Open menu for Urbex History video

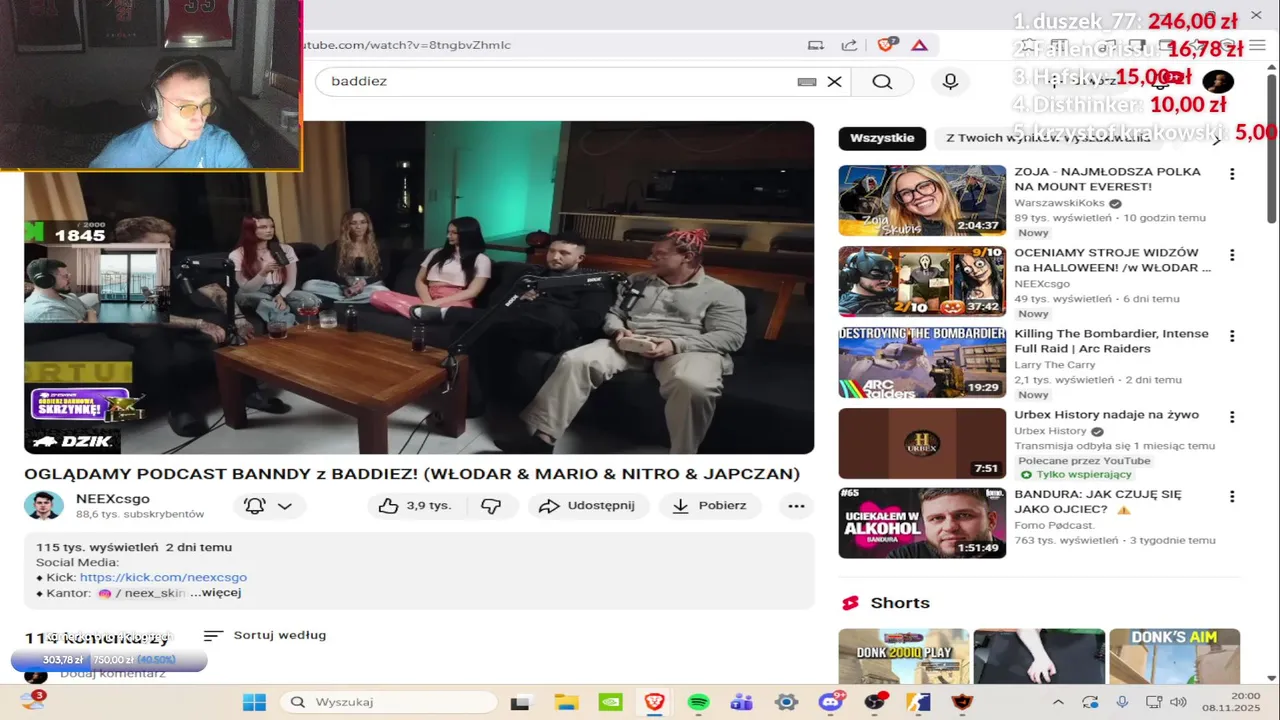pos(1232,417)
